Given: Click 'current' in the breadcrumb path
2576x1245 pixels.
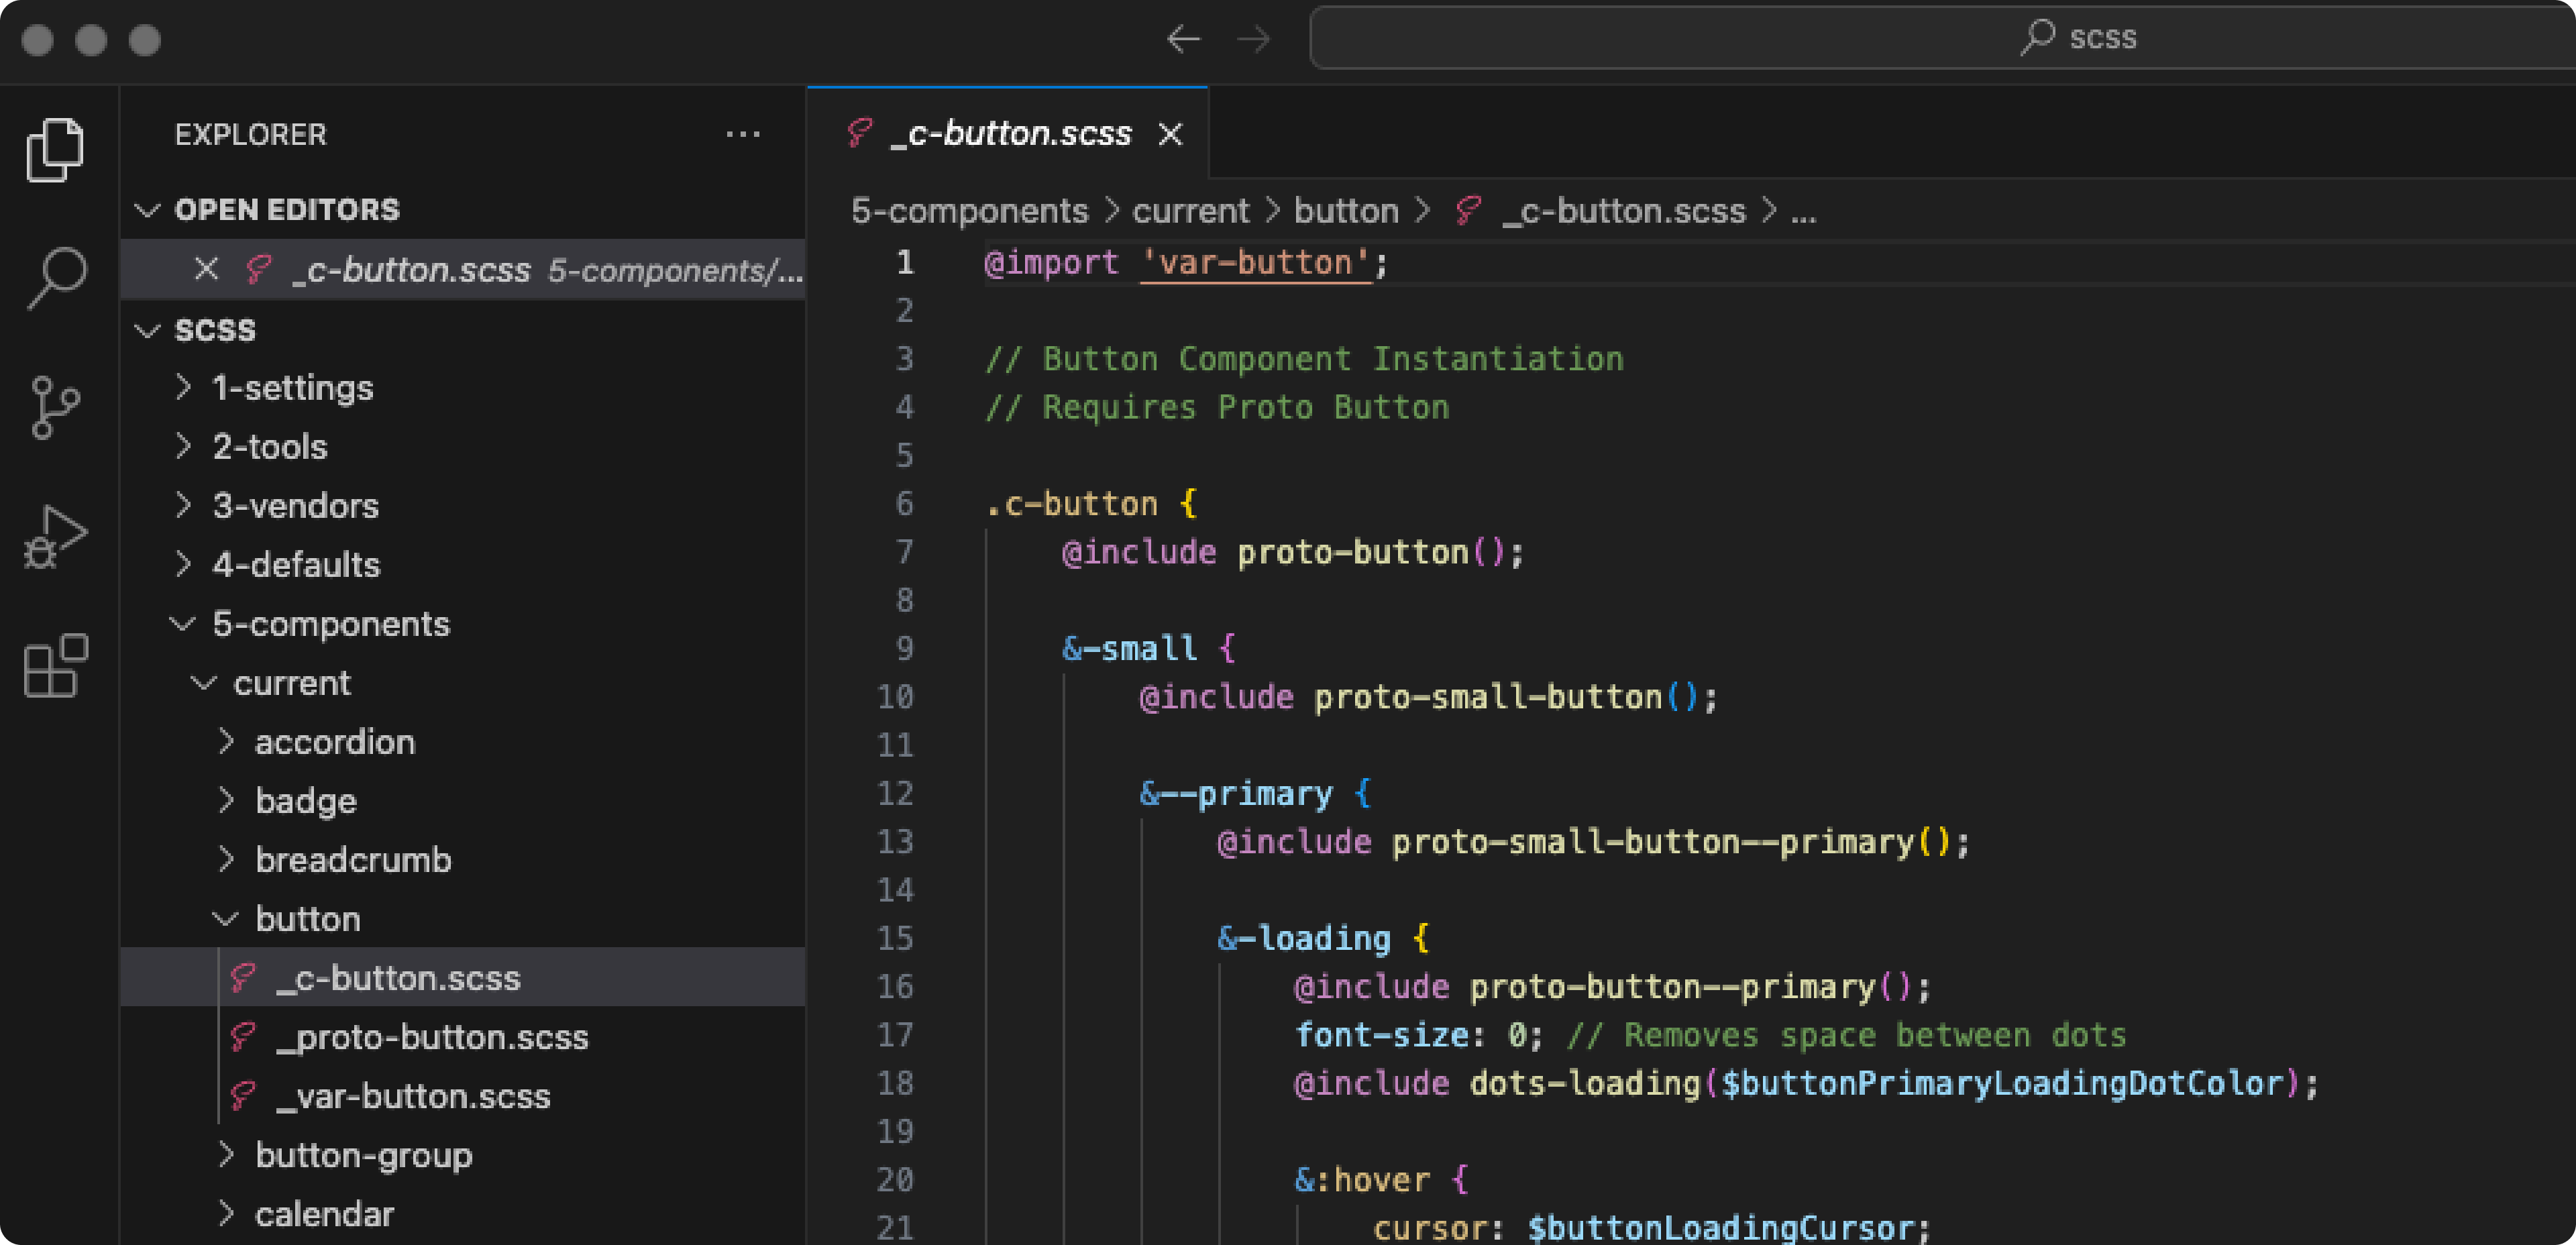Looking at the screenshot, I should coord(1190,211).
